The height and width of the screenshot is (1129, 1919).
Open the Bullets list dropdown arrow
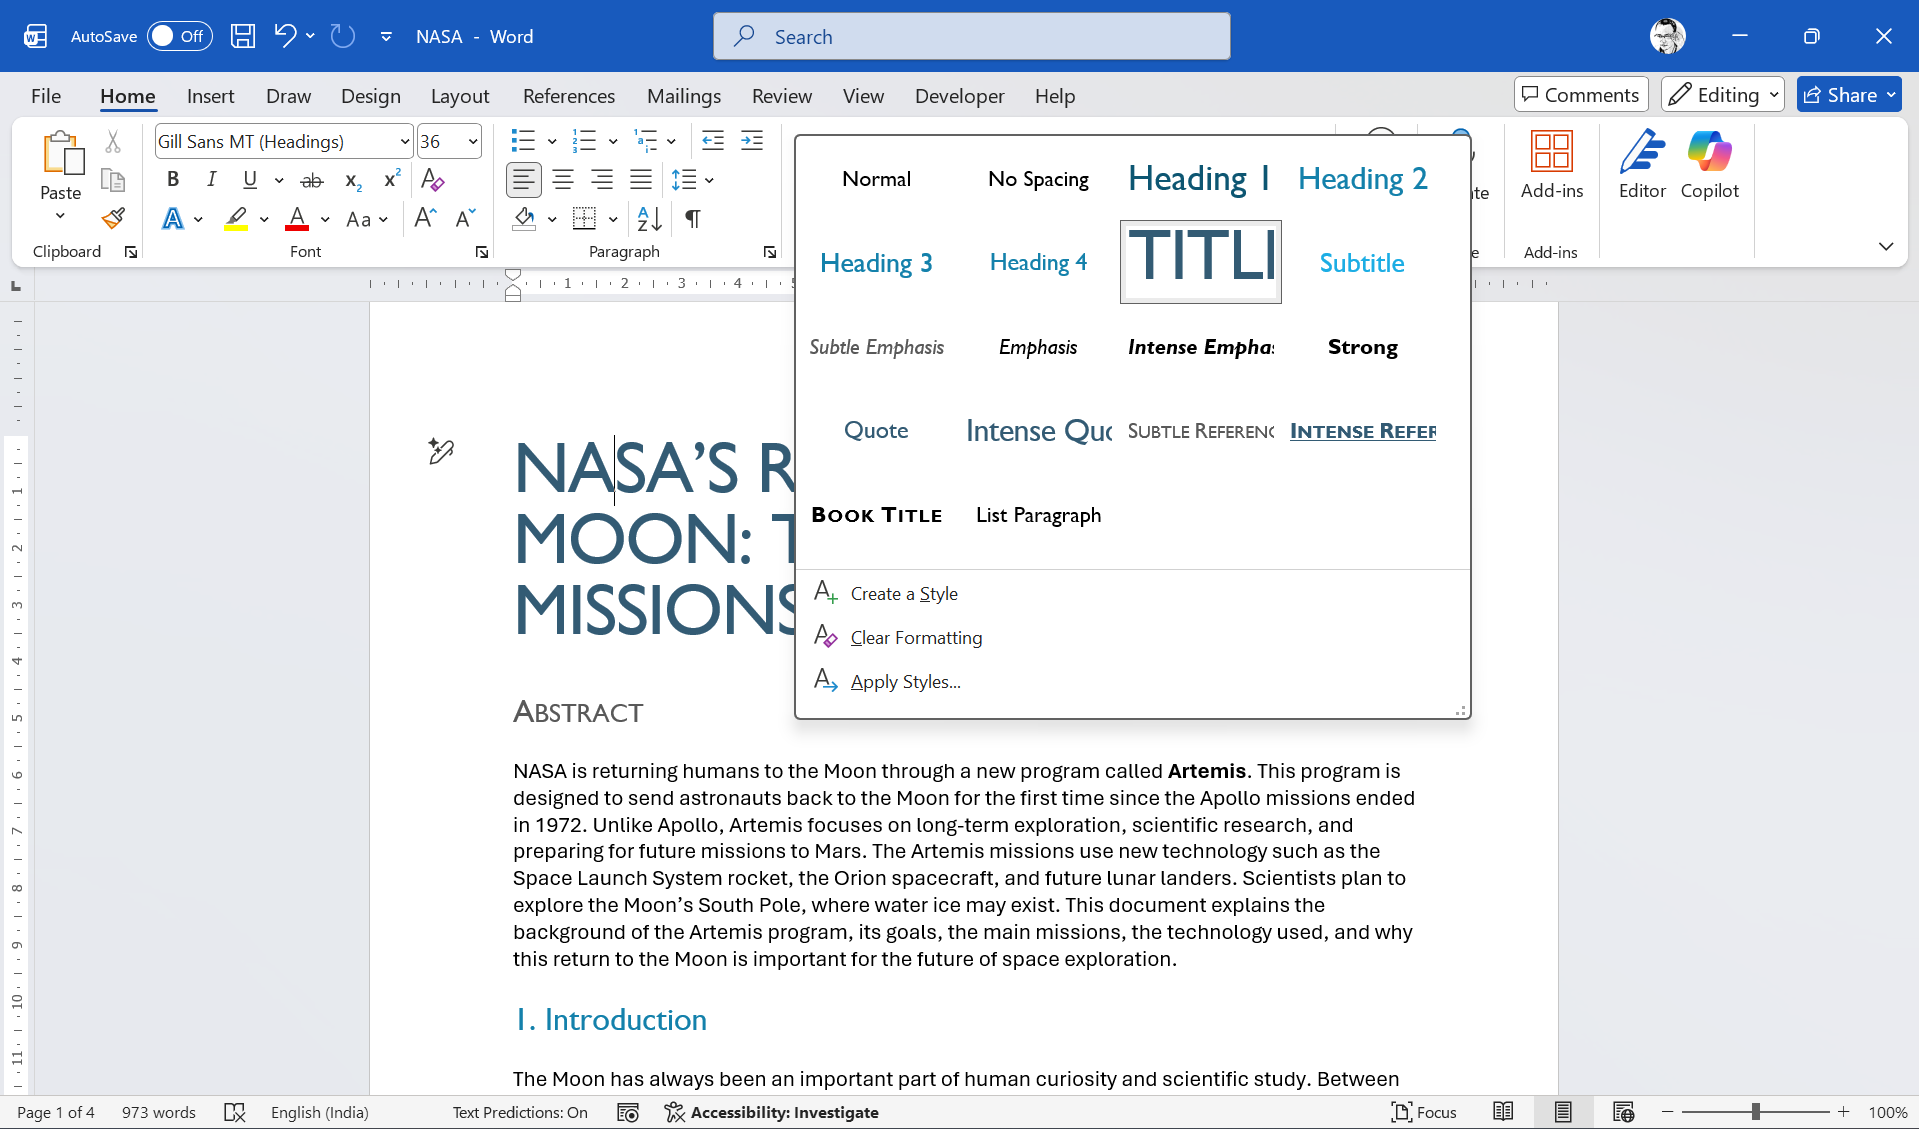(551, 141)
